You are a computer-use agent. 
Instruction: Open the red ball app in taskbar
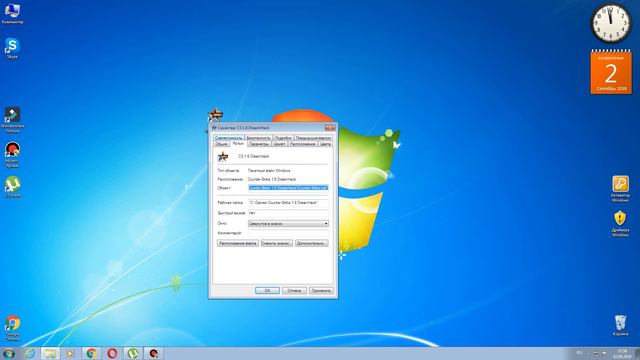click(153, 353)
